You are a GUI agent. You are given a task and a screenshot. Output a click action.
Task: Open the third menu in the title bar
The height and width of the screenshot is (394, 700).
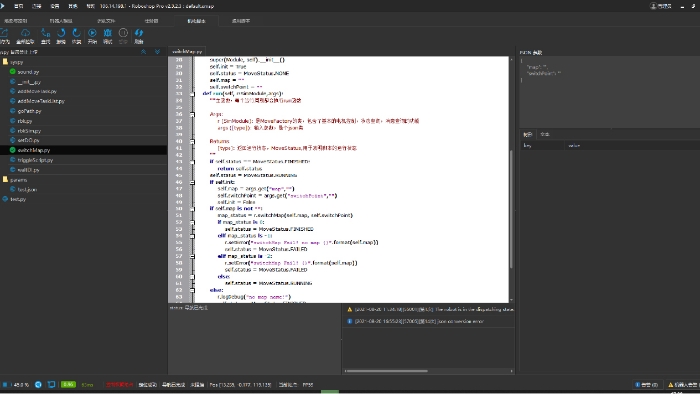54,6
